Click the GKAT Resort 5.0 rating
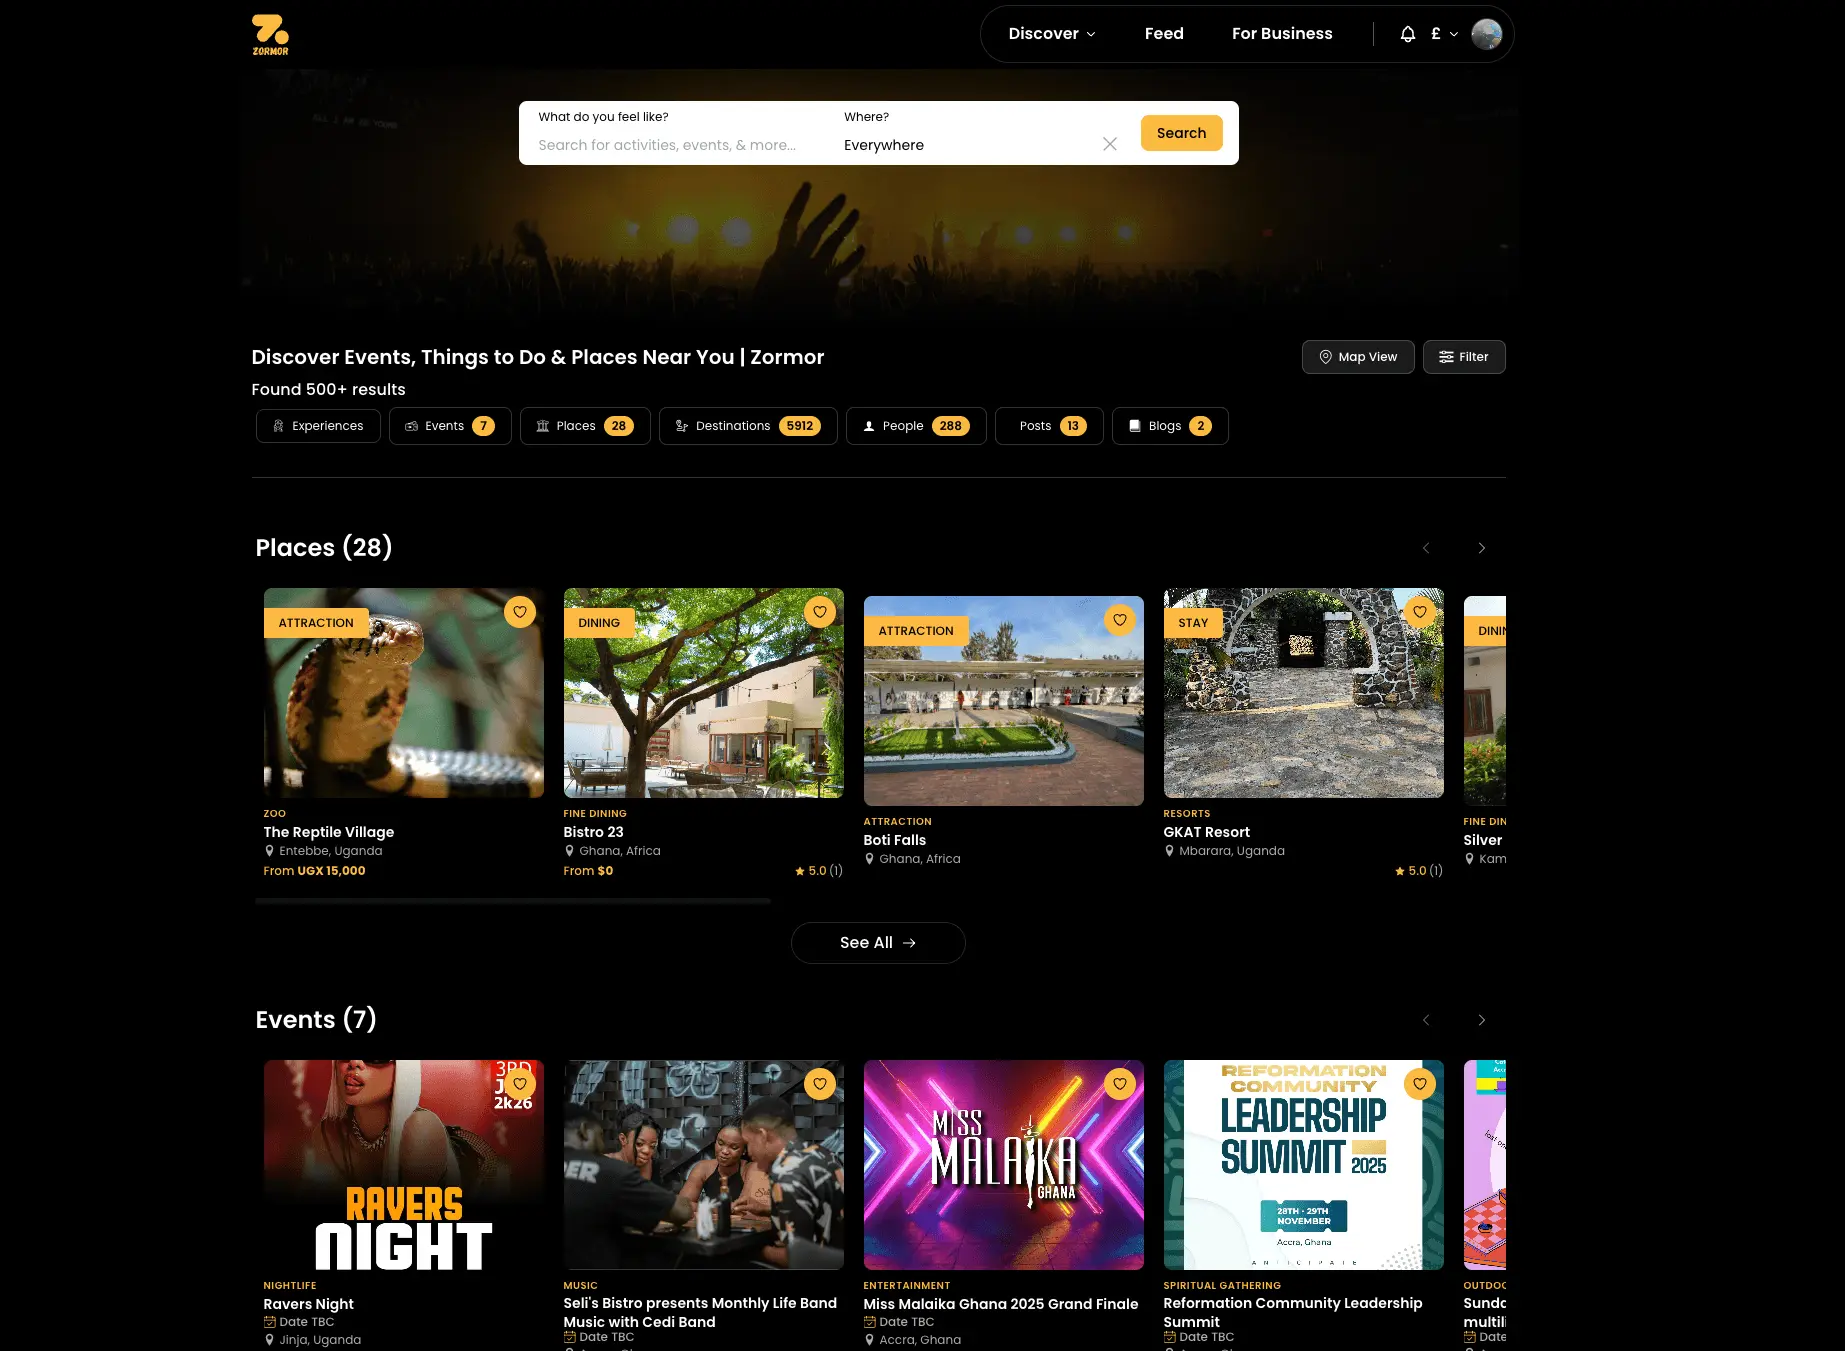This screenshot has height=1351, width=1845. coord(1419,871)
